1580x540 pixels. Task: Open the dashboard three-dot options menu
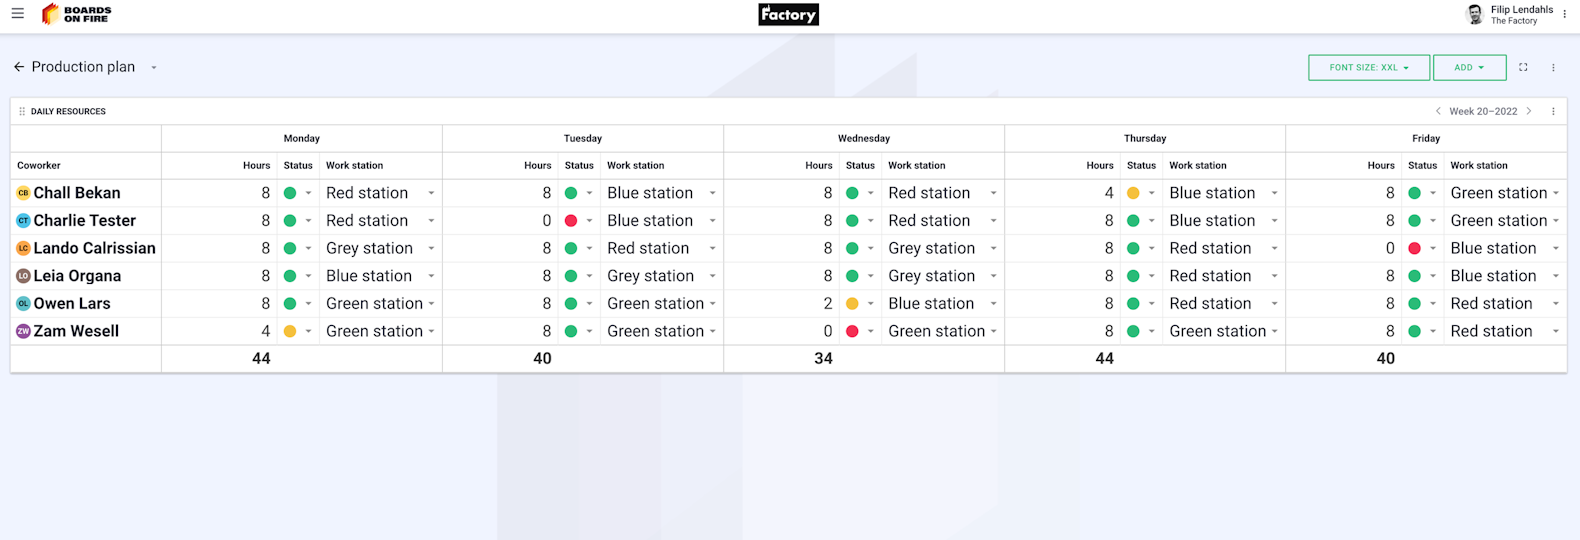[1553, 67]
